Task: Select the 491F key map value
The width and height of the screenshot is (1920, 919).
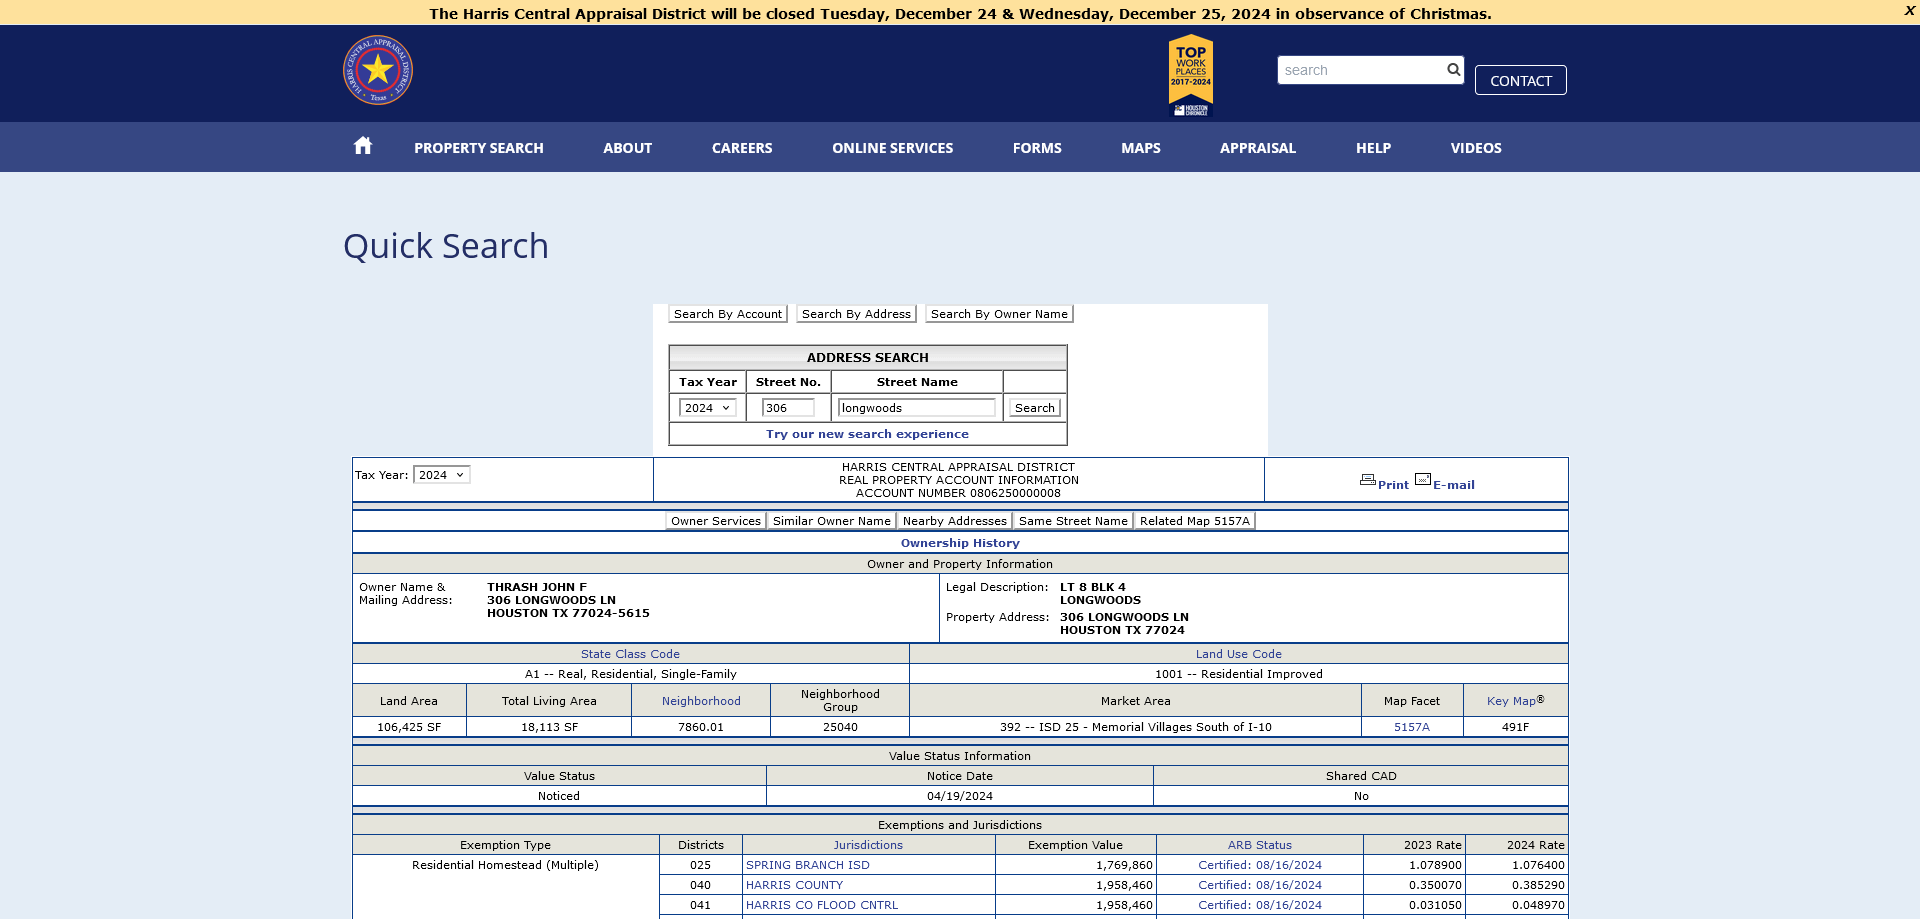Action: coord(1515,727)
